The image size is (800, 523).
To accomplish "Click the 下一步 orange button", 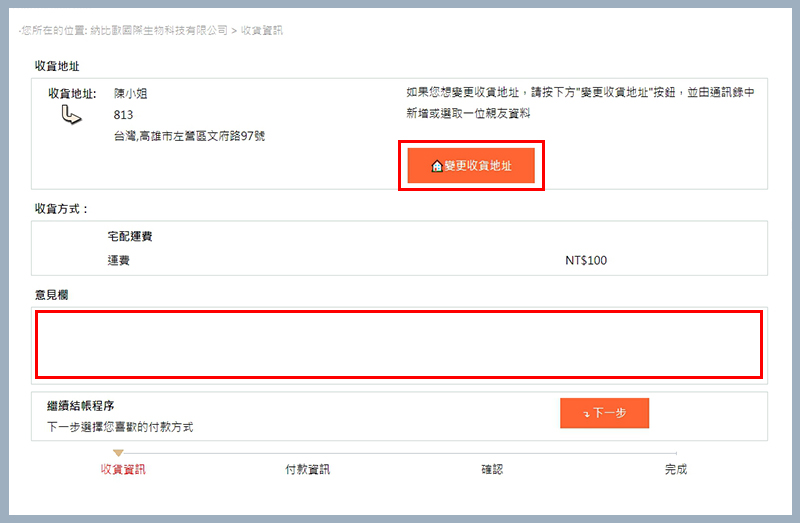I will tap(605, 413).
